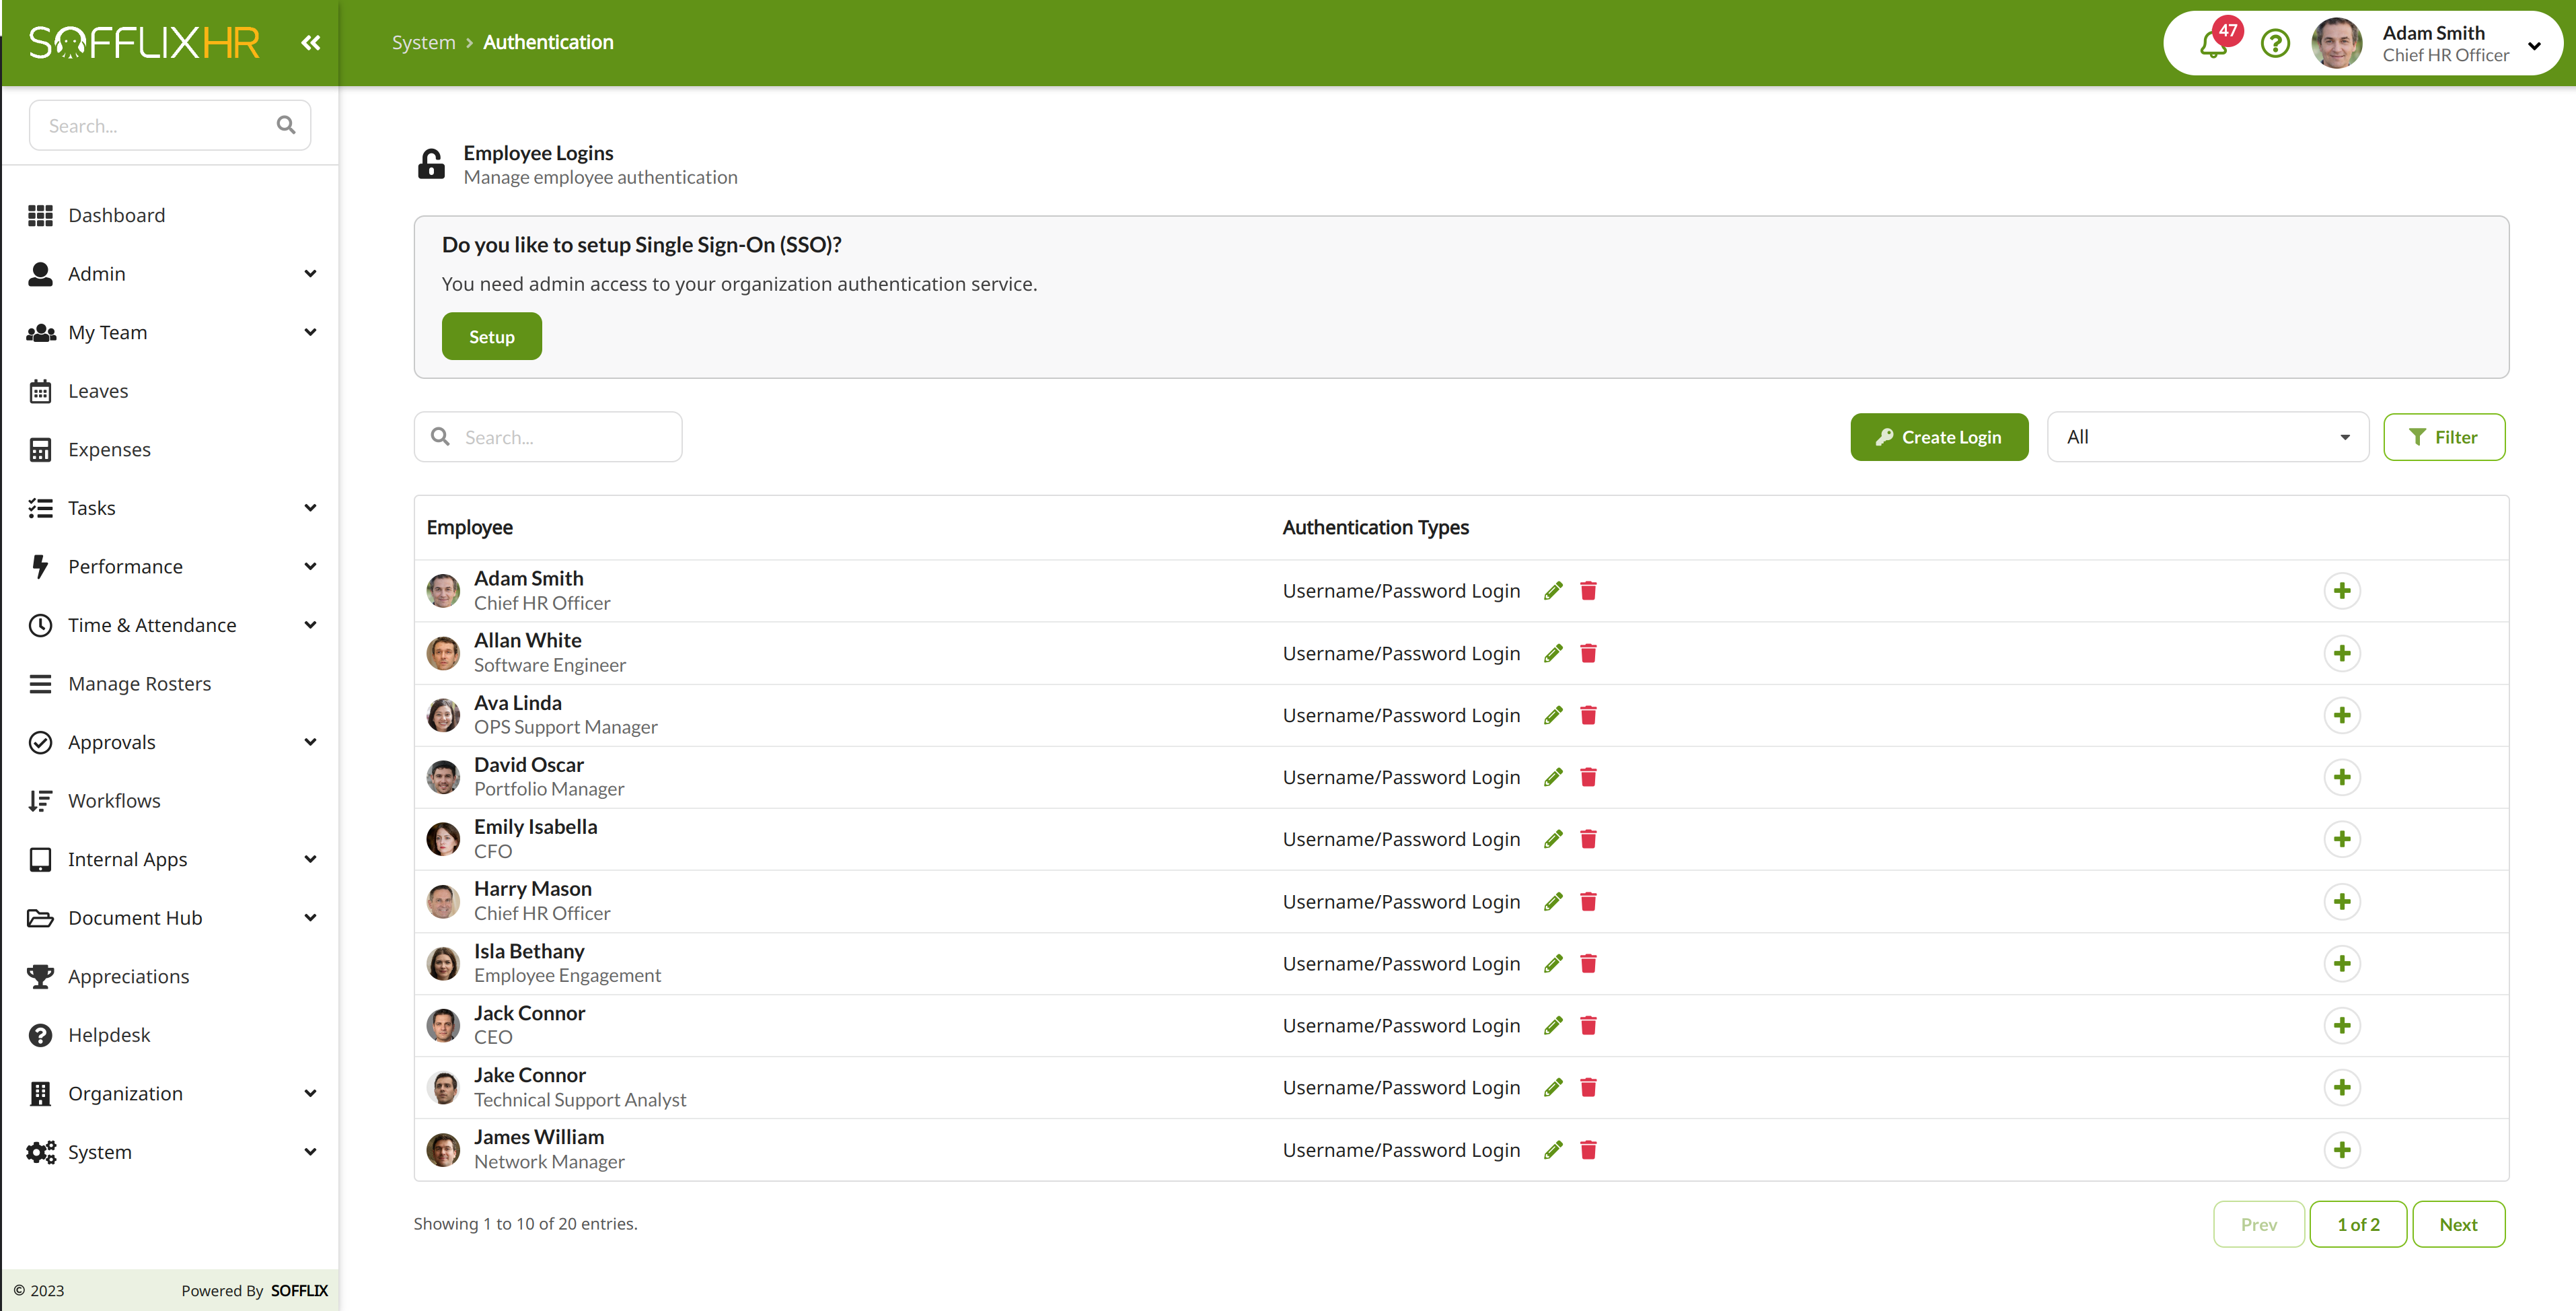The width and height of the screenshot is (2576, 1311).
Task: Edit Adam Smith's username/password login
Action: (x=1553, y=590)
